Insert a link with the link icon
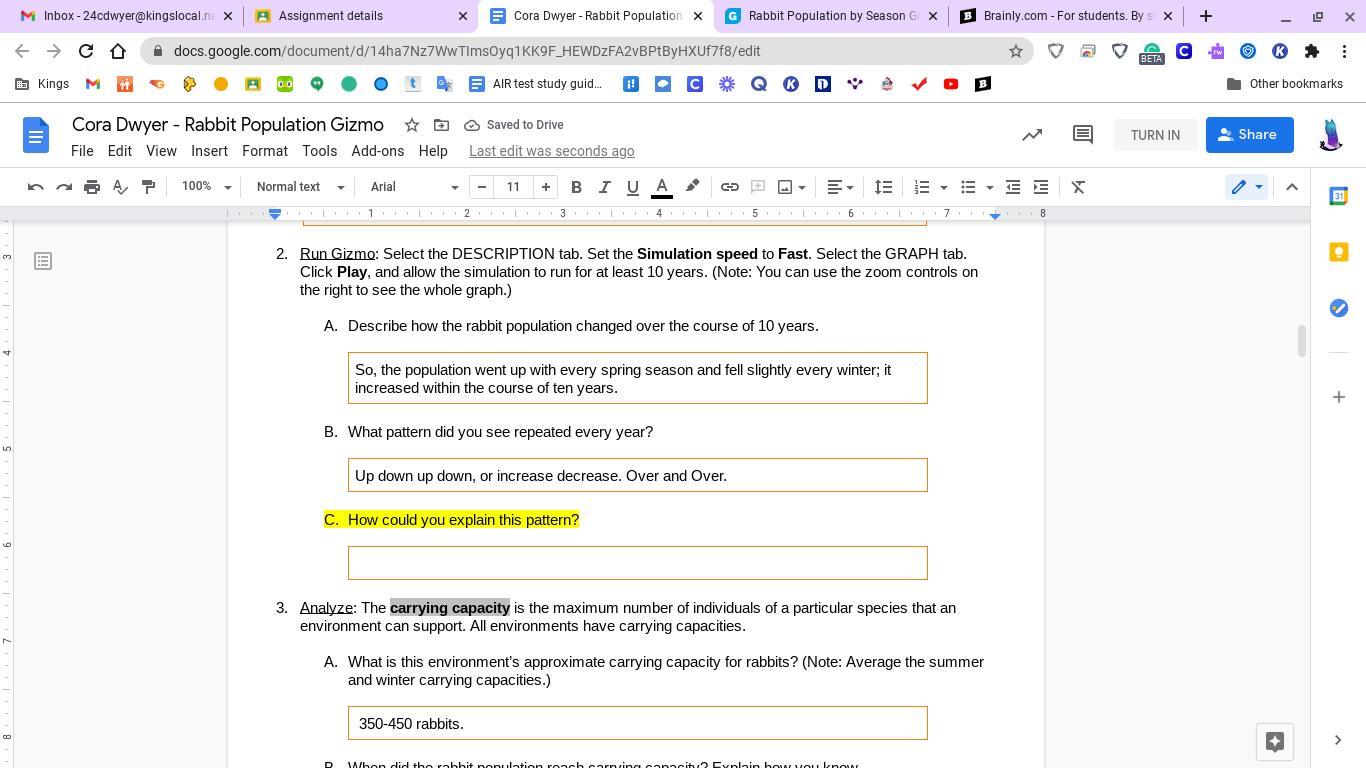1366x768 pixels. point(730,187)
